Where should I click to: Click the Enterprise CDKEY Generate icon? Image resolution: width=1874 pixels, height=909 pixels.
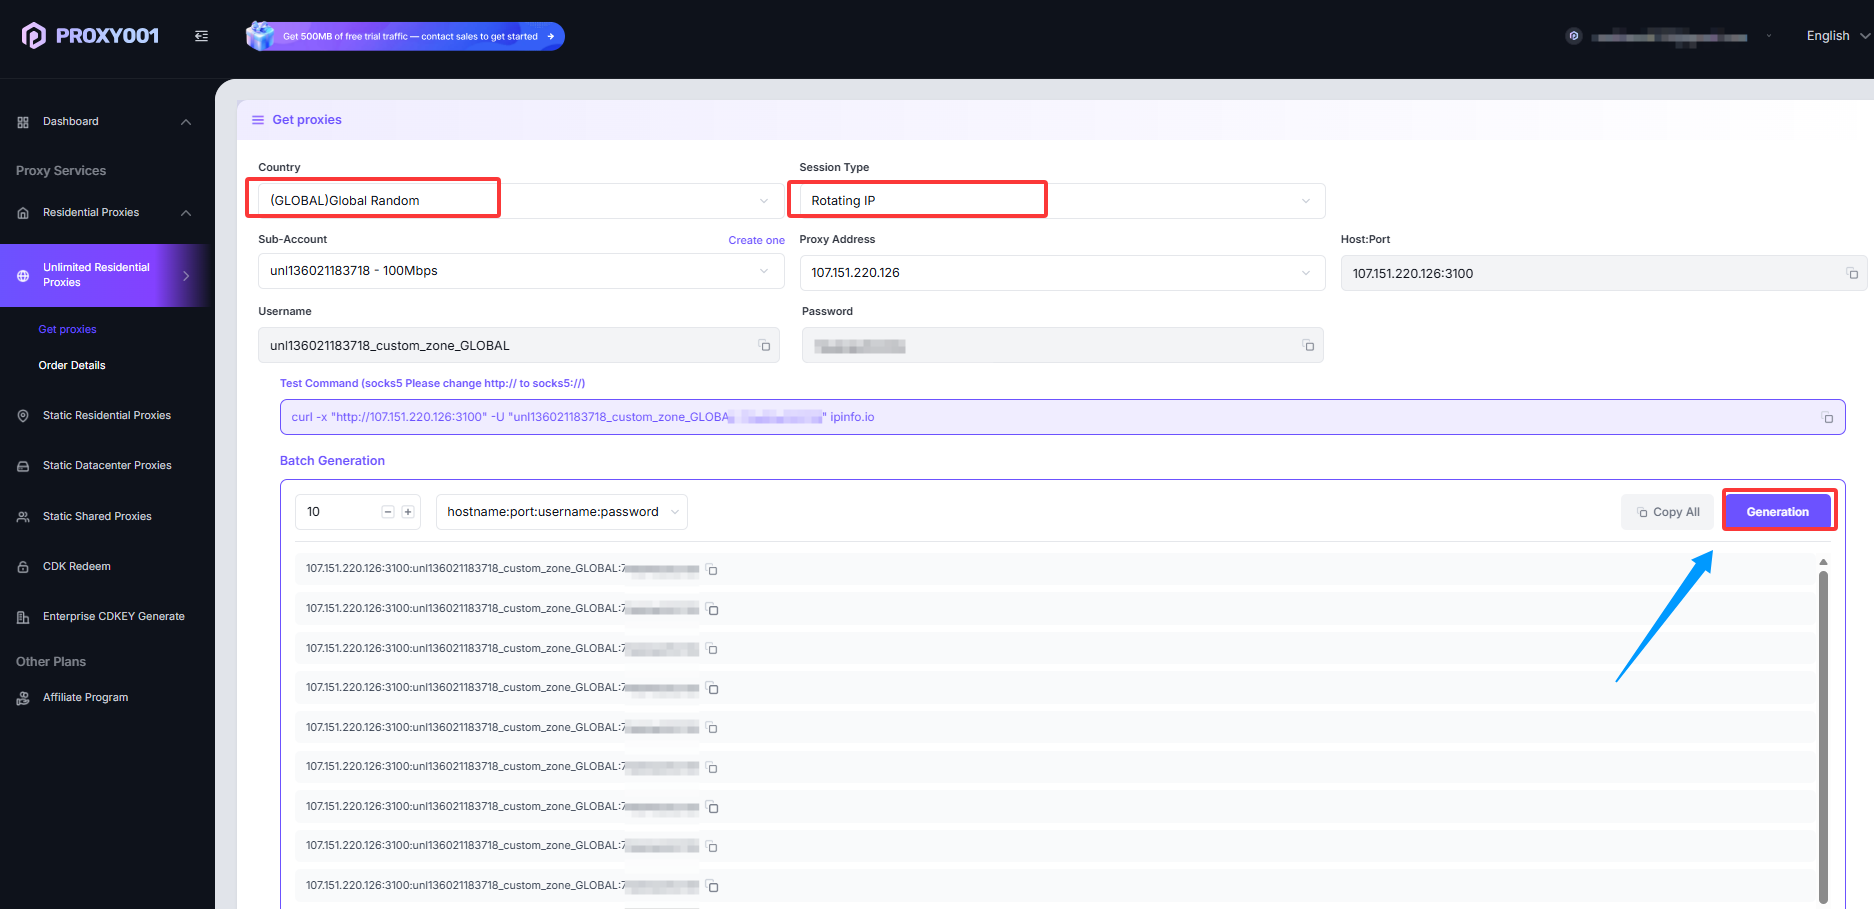click(23, 617)
